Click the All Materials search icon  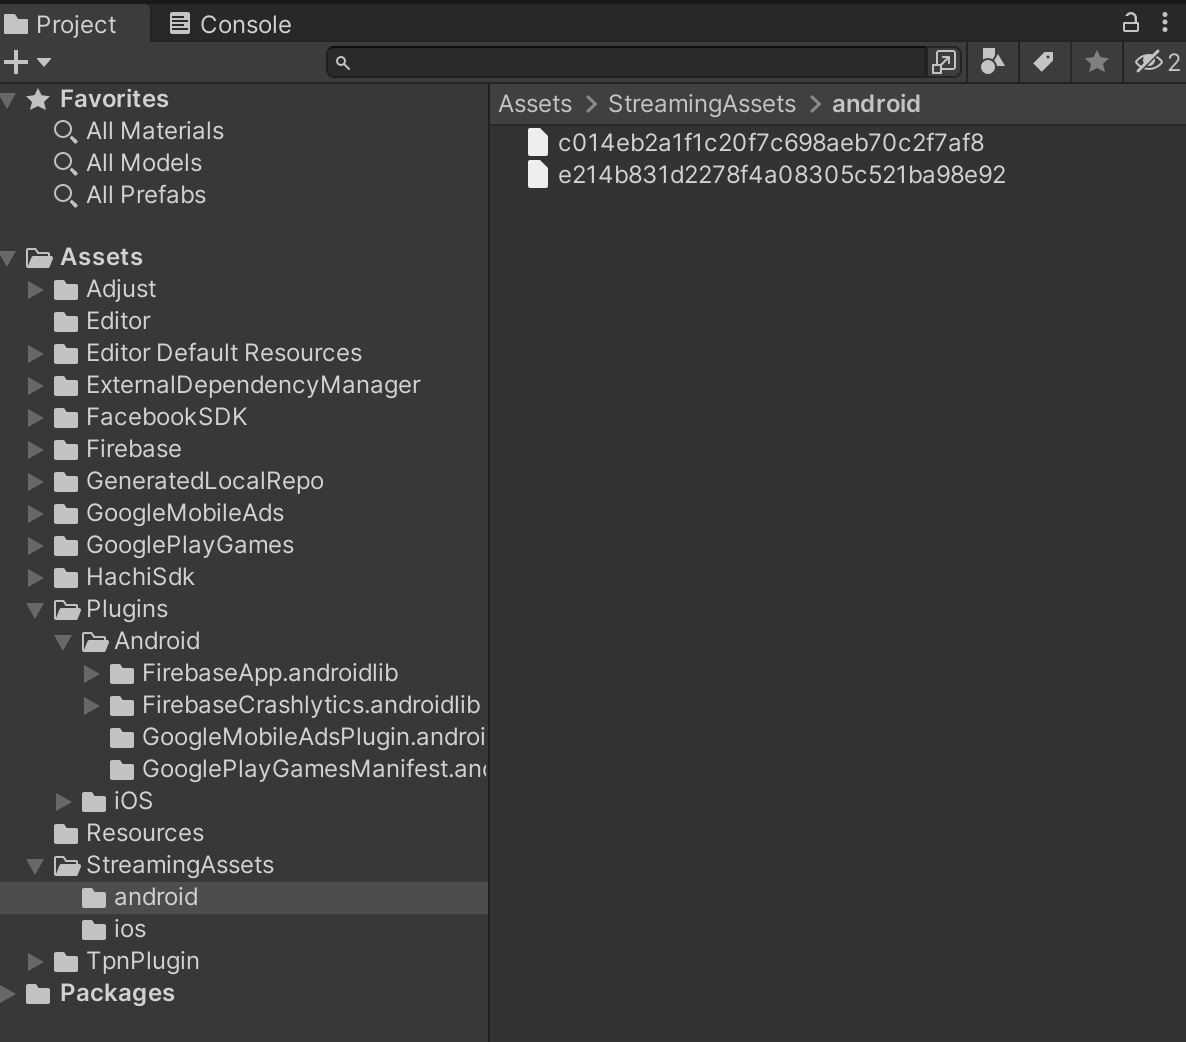click(x=66, y=132)
